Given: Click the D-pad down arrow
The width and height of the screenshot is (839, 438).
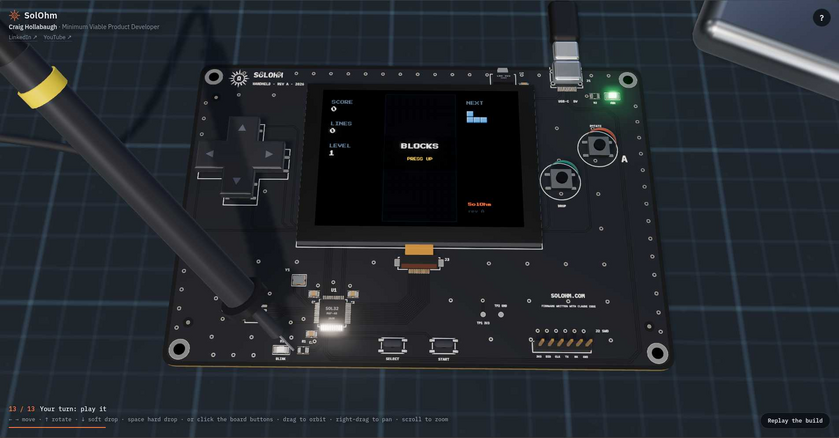Looking at the screenshot, I should tap(237, 181).
